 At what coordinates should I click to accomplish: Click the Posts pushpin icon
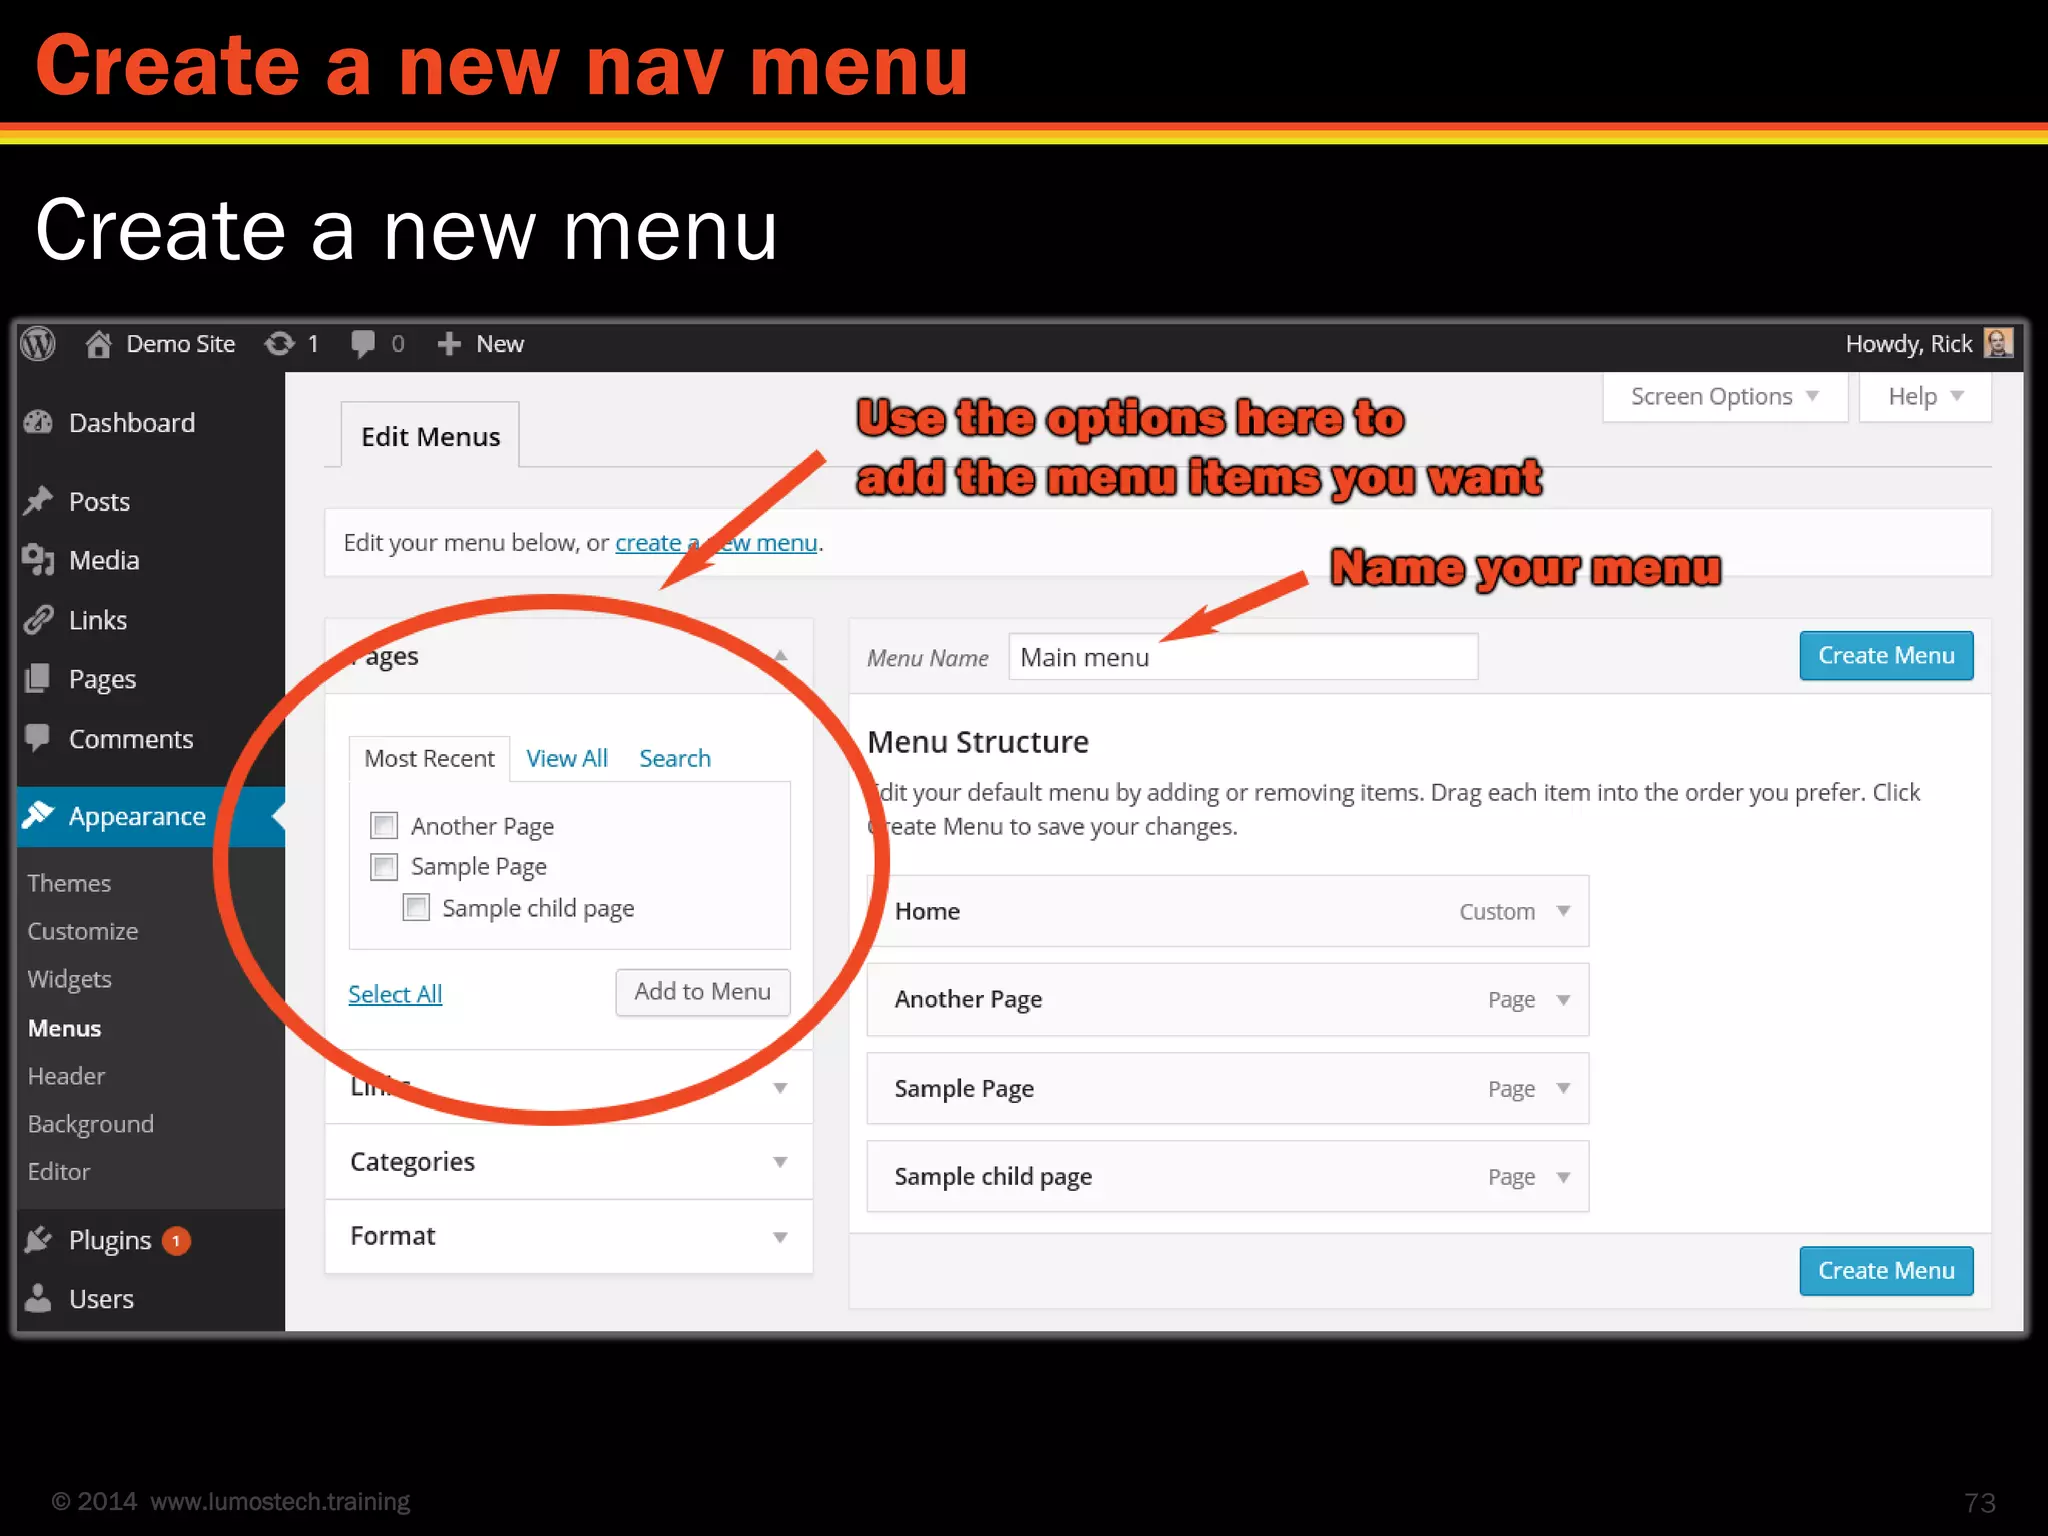[x=38, y=500]
